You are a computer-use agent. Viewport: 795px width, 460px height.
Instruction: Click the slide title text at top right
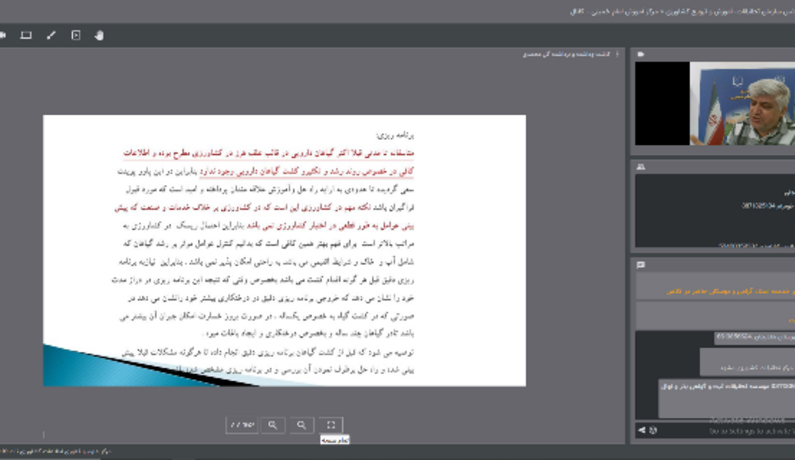(x=395, y=135)
